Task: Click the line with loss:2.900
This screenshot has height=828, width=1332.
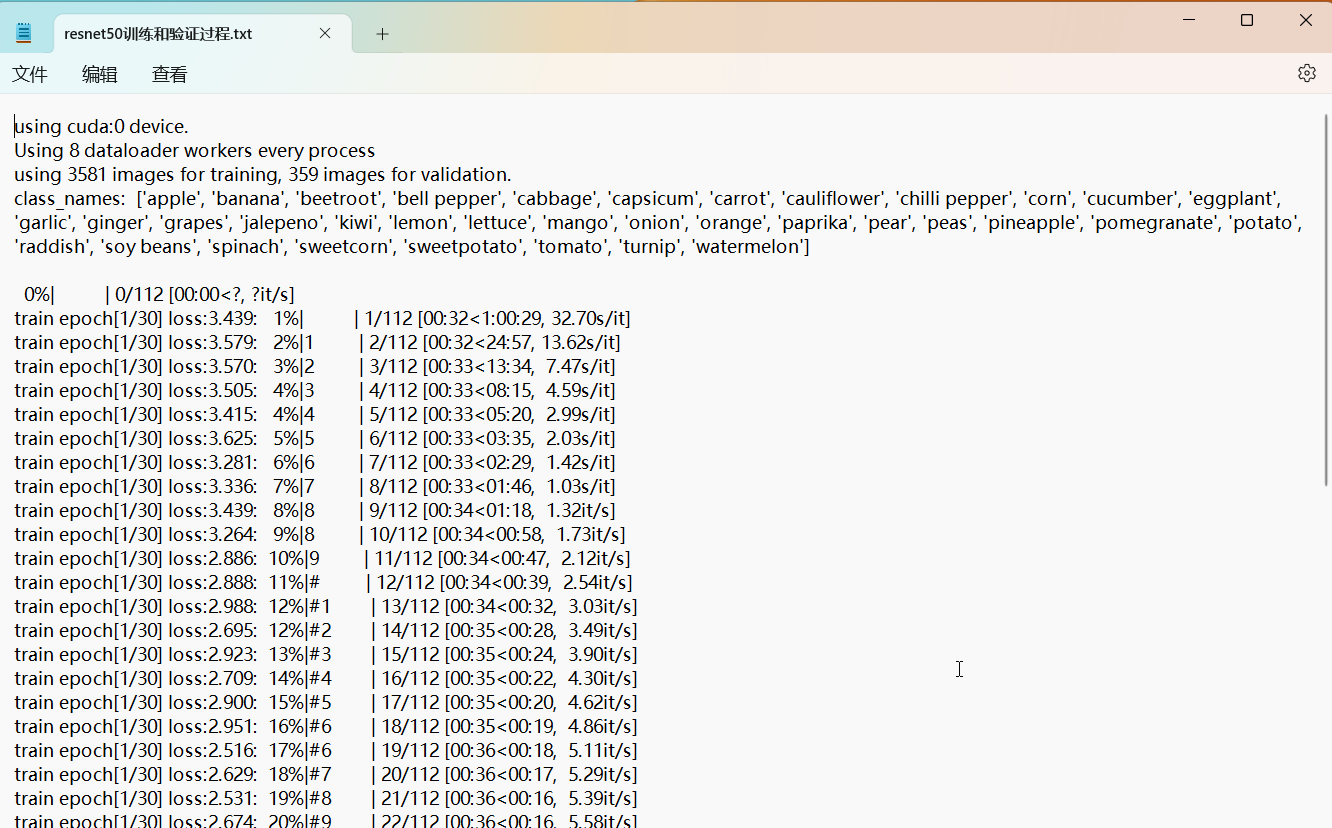Action: (x=326, y=703)
